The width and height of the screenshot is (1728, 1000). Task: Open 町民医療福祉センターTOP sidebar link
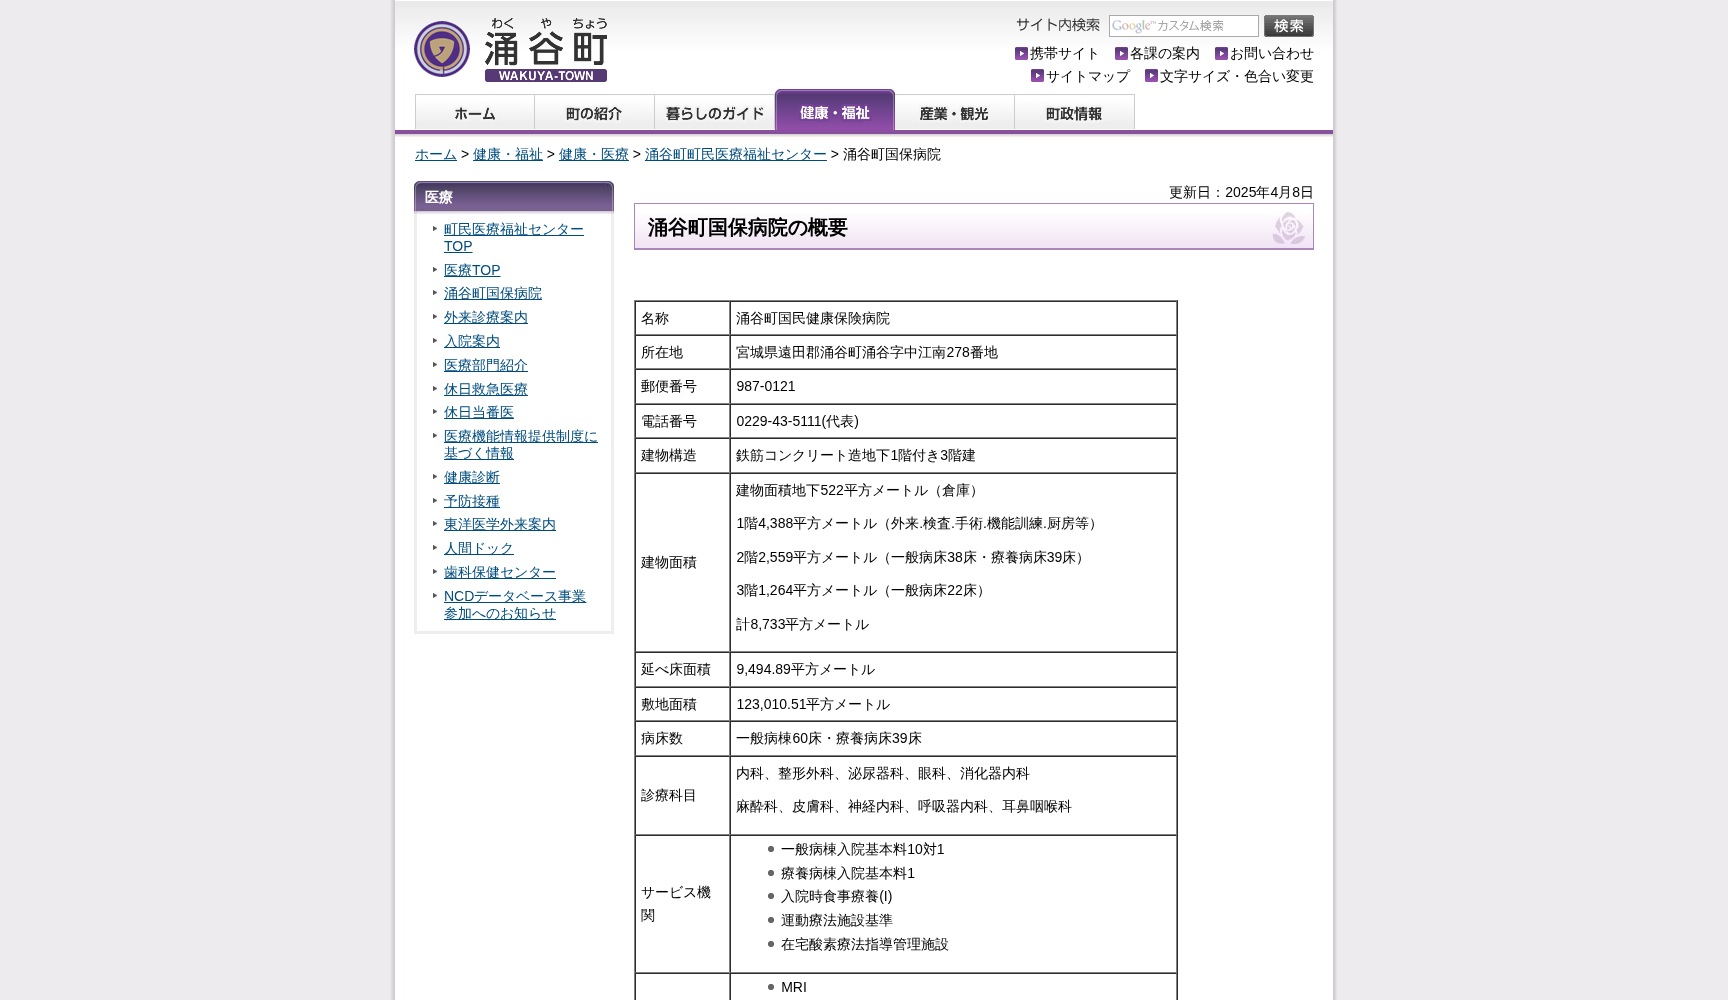pos(514,238)
